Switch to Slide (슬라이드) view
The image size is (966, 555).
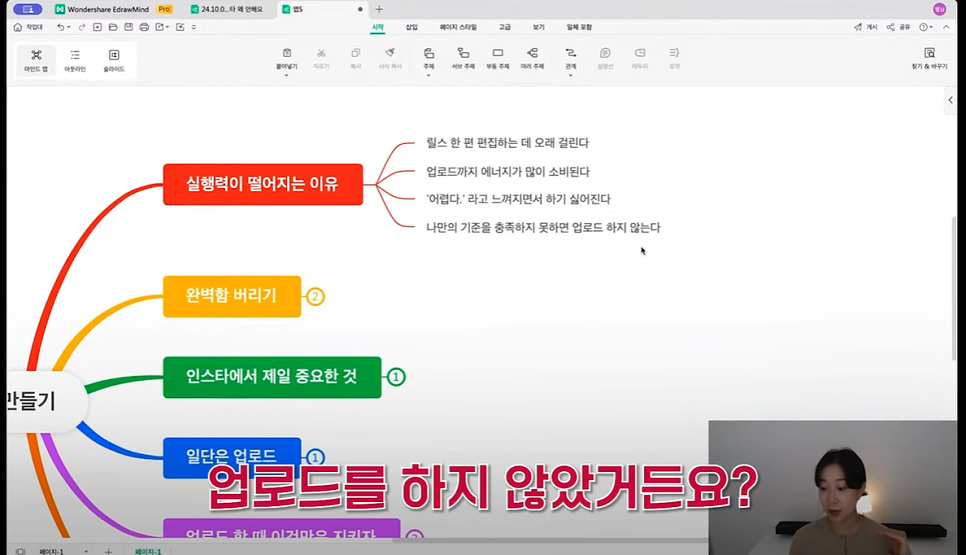[x=114, y=60]
